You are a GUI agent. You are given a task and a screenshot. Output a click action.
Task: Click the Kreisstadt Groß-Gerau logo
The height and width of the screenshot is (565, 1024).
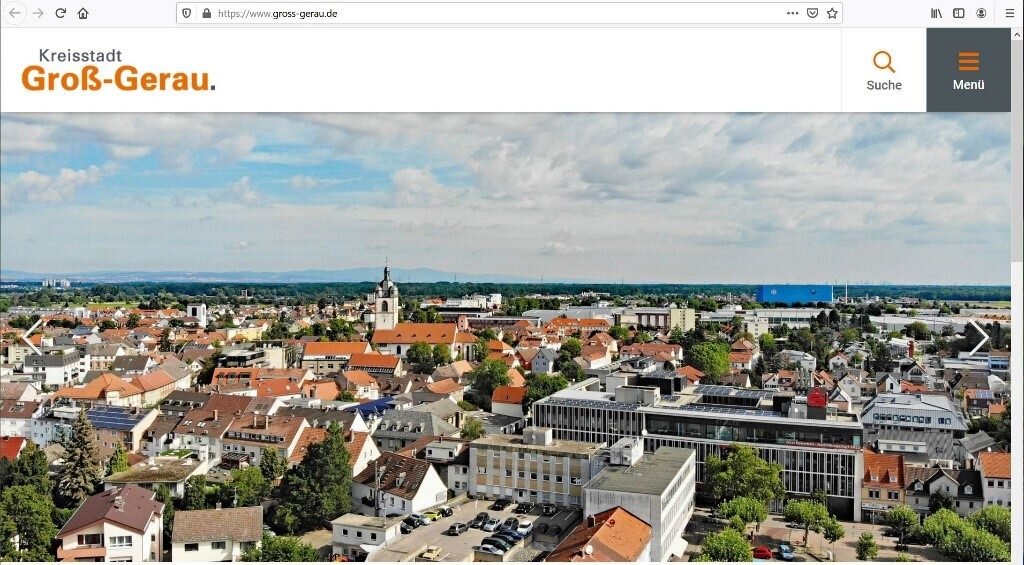tap(118, 70)
